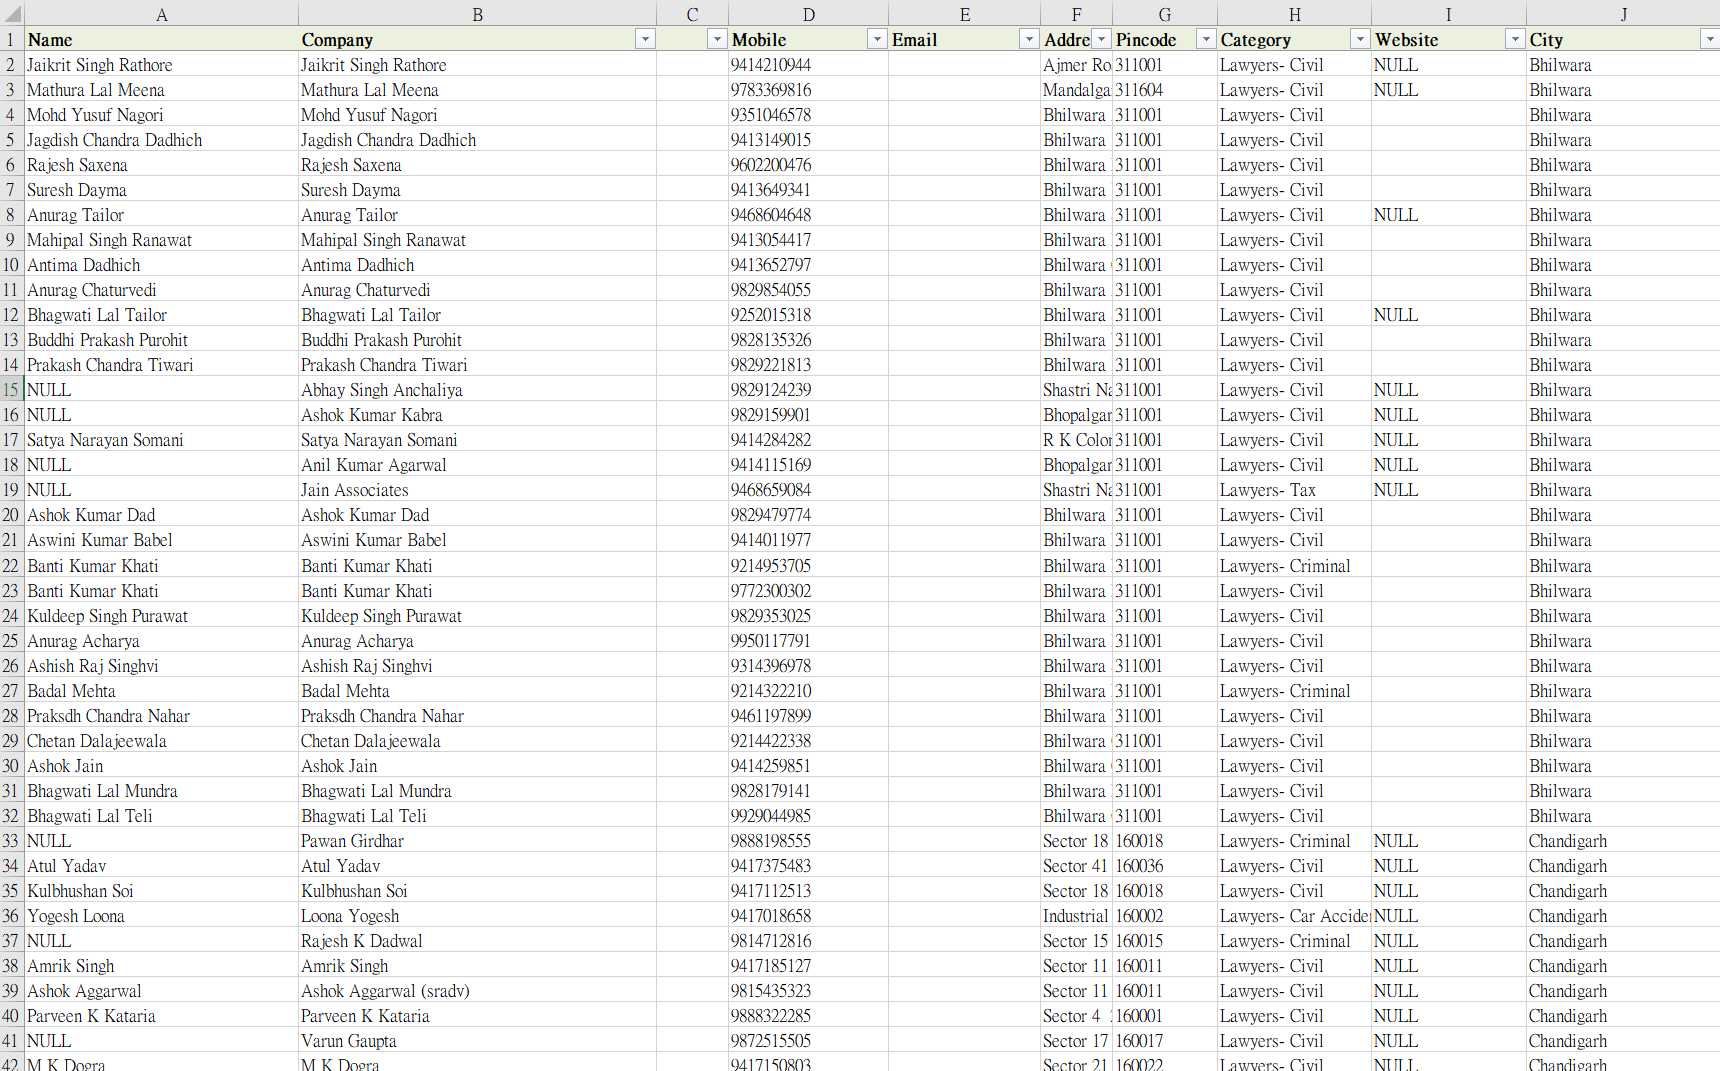
Task: Select column A by its header letter
Action: coord(162,14)
